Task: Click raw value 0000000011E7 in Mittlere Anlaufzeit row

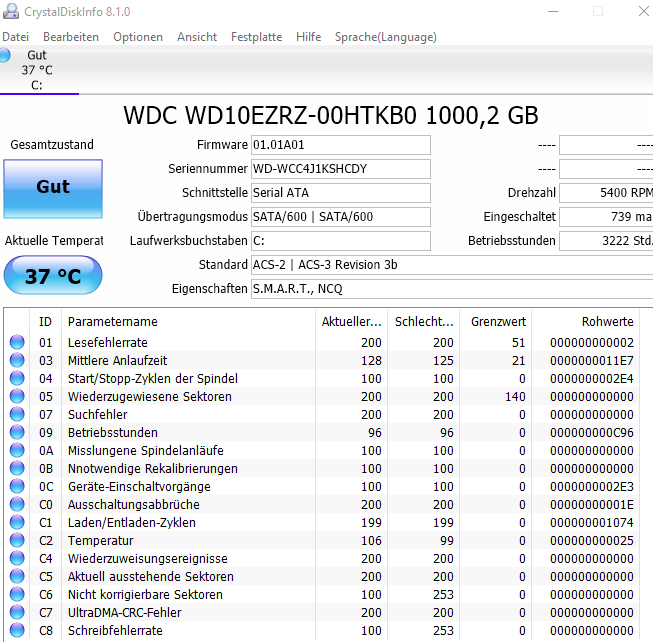Action: 592,361
